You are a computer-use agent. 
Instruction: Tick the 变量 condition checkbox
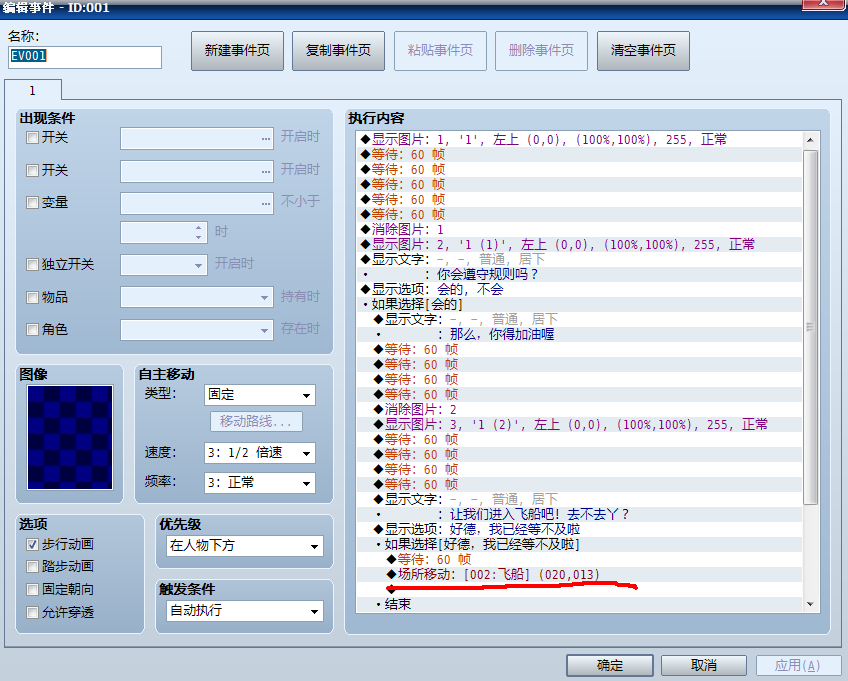(32, 202)
